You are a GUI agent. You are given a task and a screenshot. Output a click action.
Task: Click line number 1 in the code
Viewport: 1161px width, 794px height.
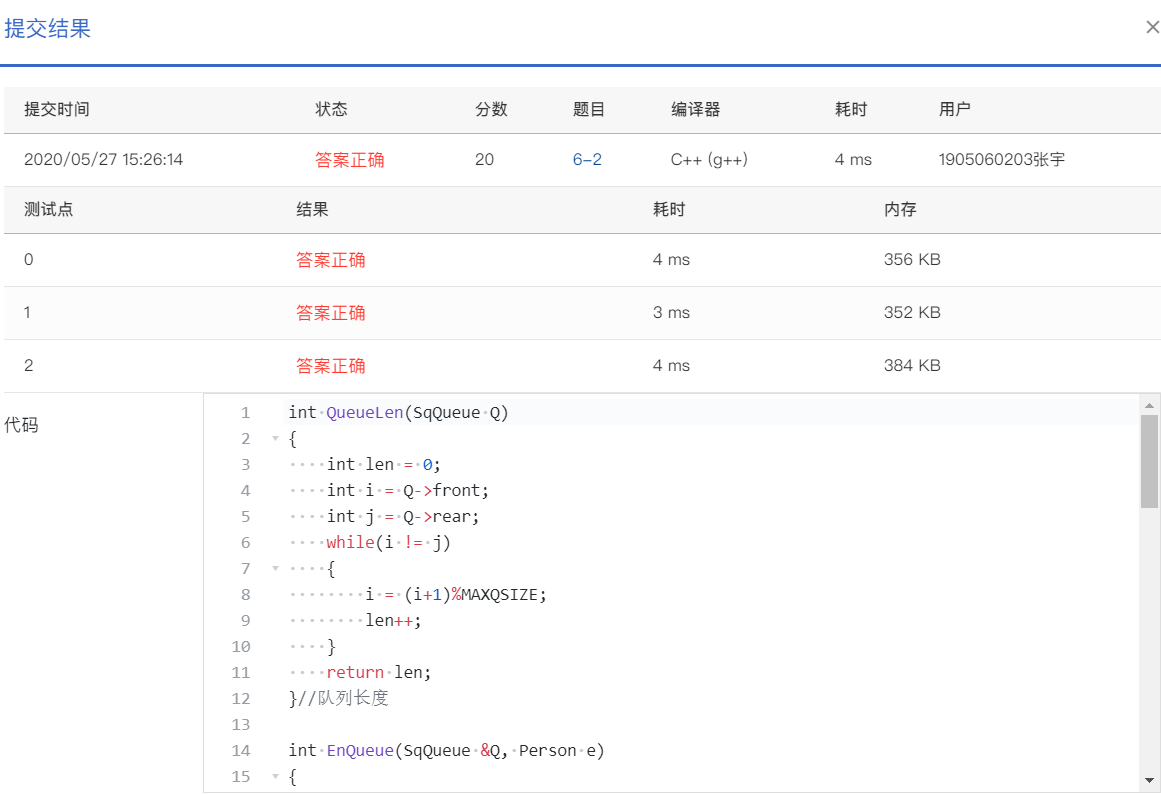click(x=245, y=412)
